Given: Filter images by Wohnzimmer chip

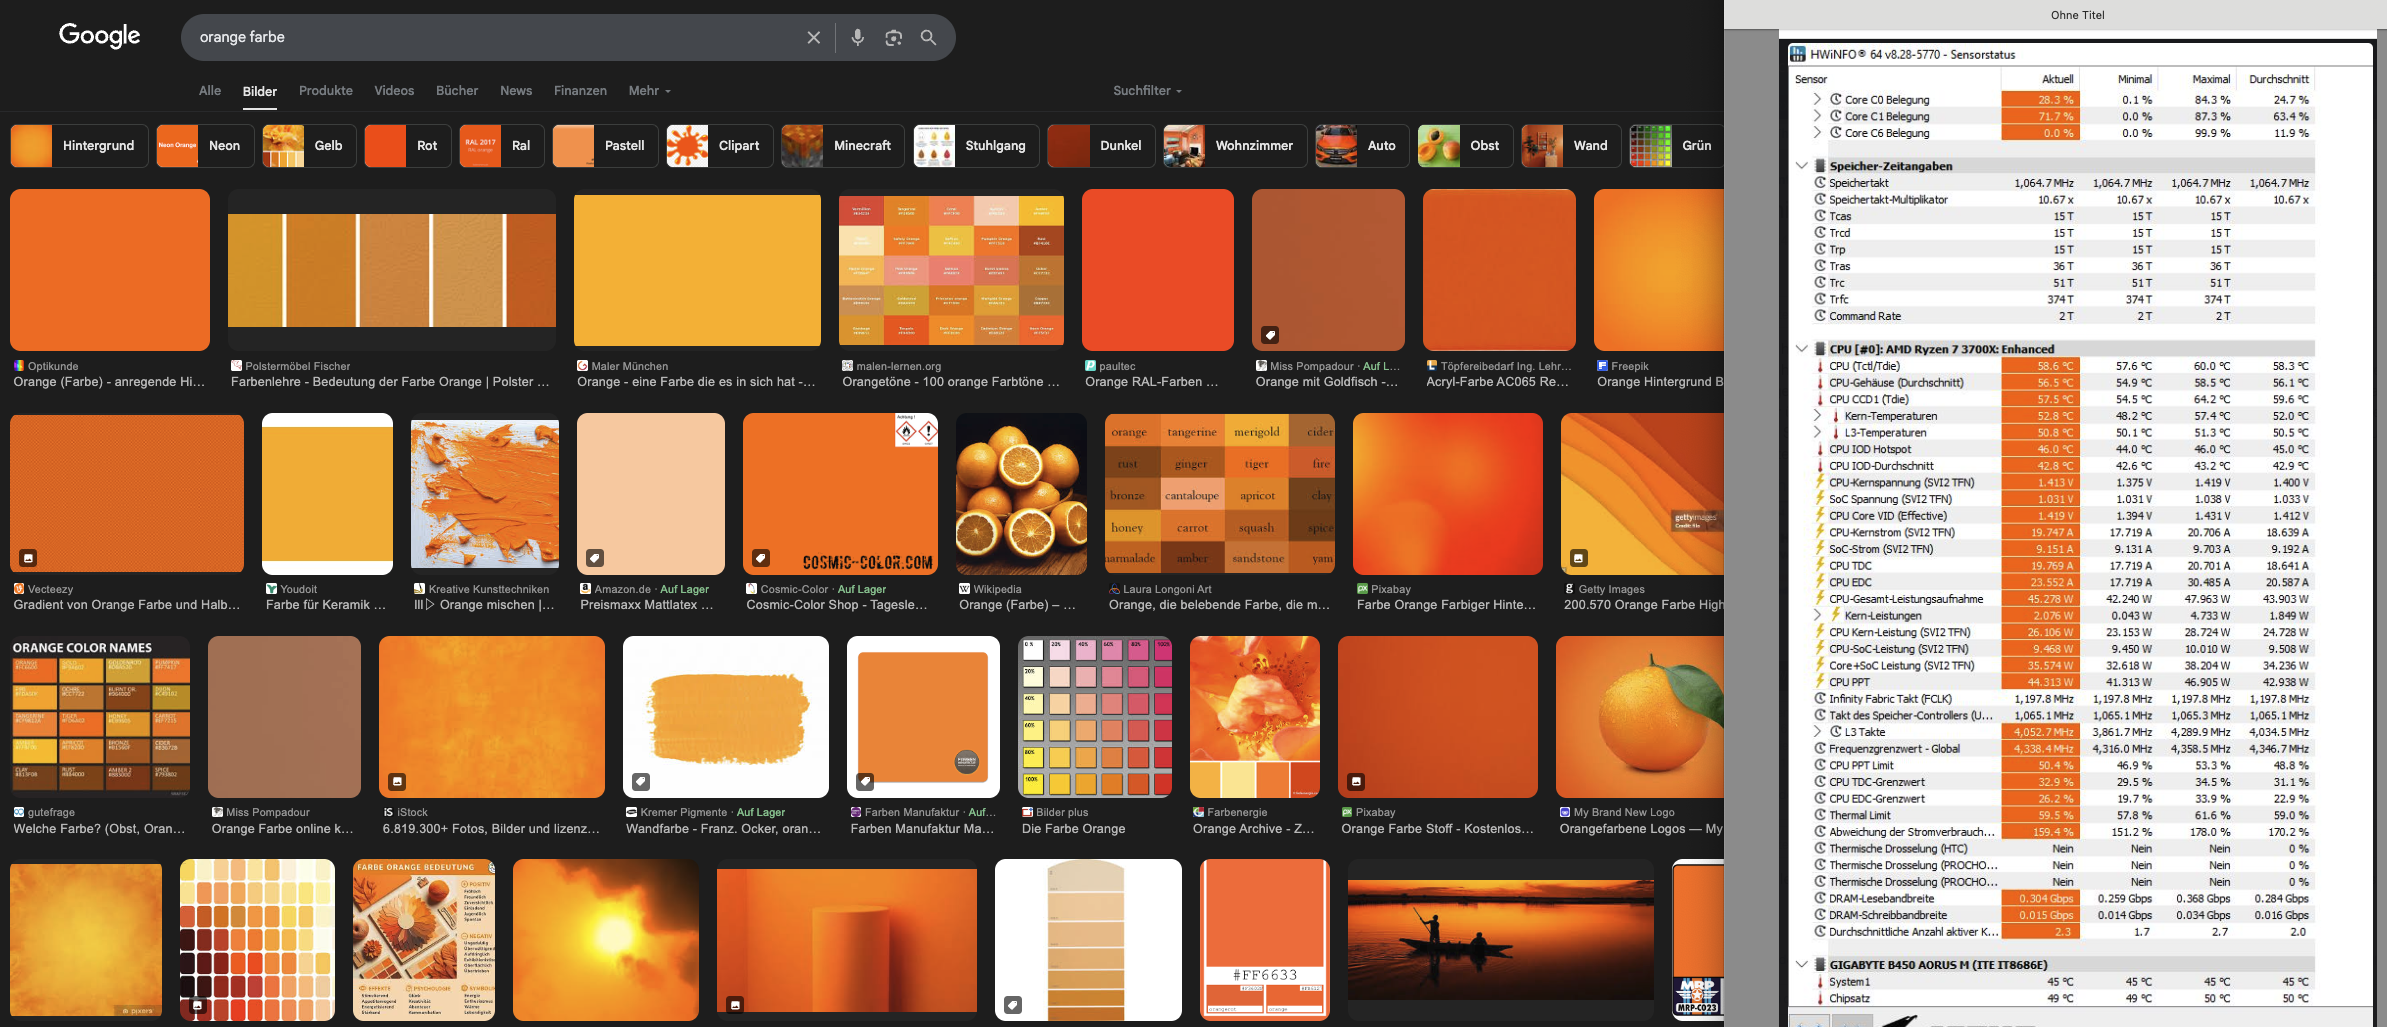Looking at the screenshot, I should [x=1235, y=146].
